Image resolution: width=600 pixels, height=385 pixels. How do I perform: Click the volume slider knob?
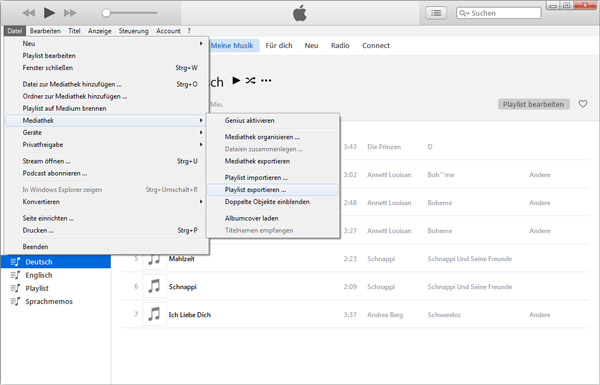[106, 13]
